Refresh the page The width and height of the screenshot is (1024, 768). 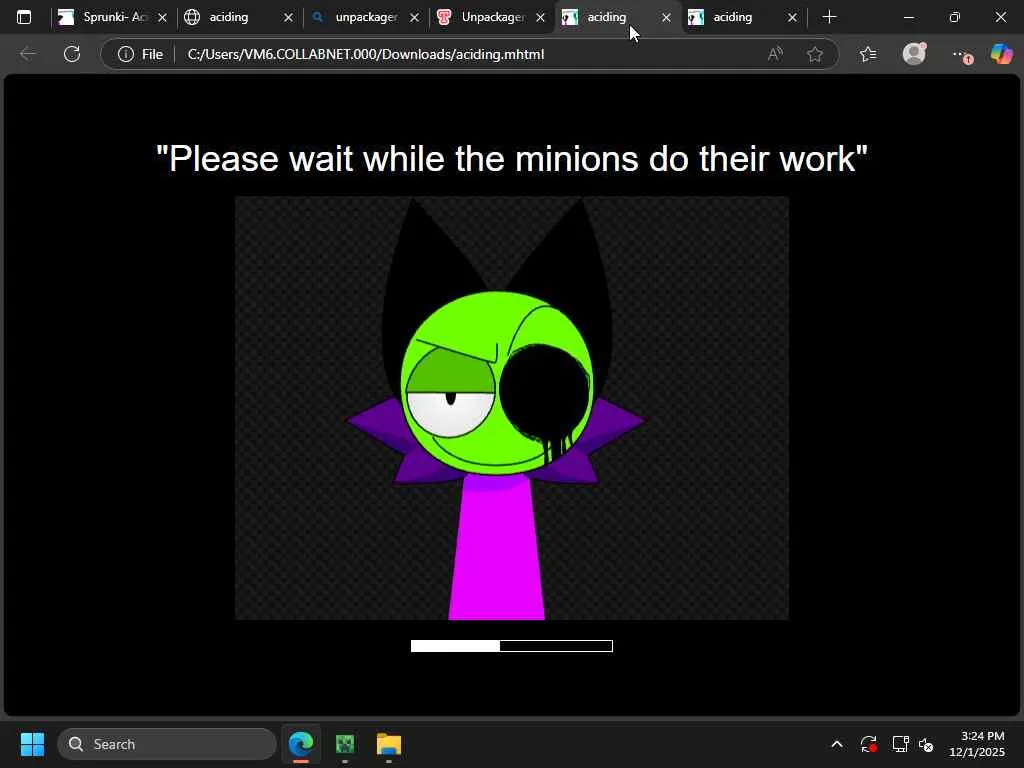(x=72, y=54)
